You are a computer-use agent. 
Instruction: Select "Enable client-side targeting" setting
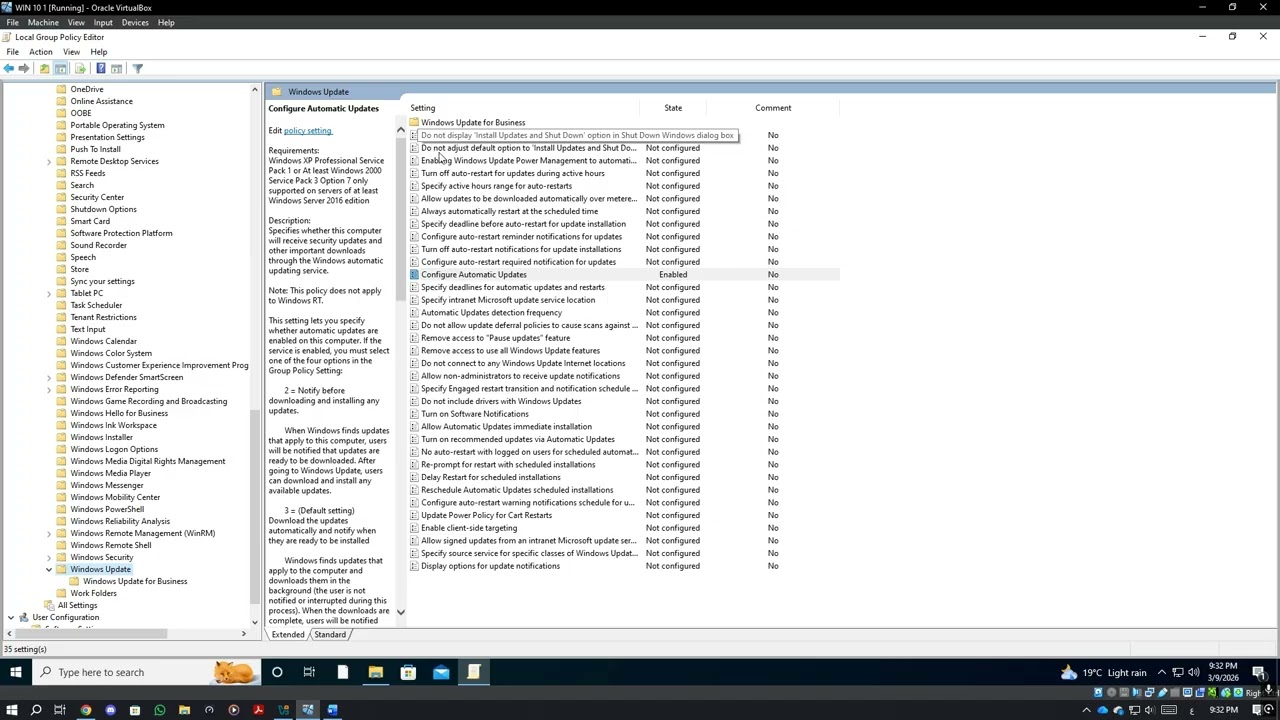pos(469,528)
